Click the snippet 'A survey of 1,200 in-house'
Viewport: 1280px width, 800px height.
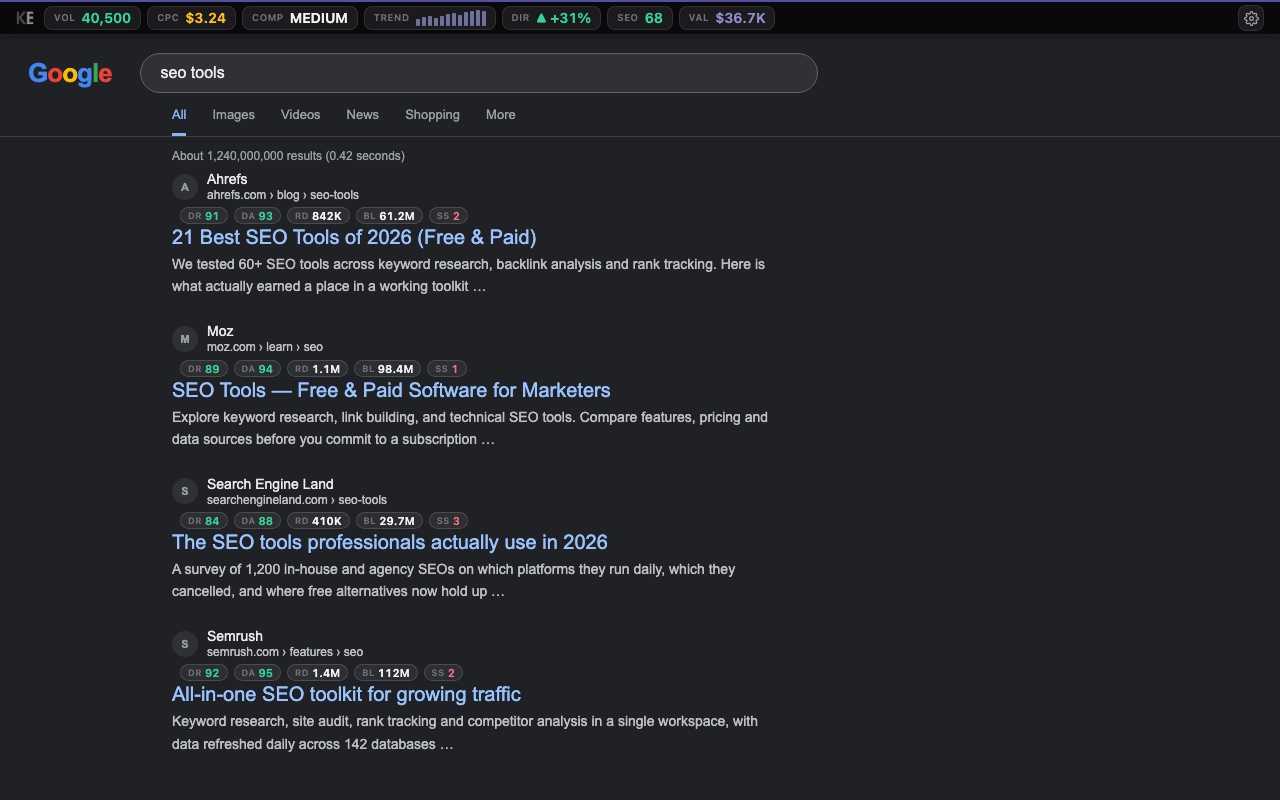point(454,580)
